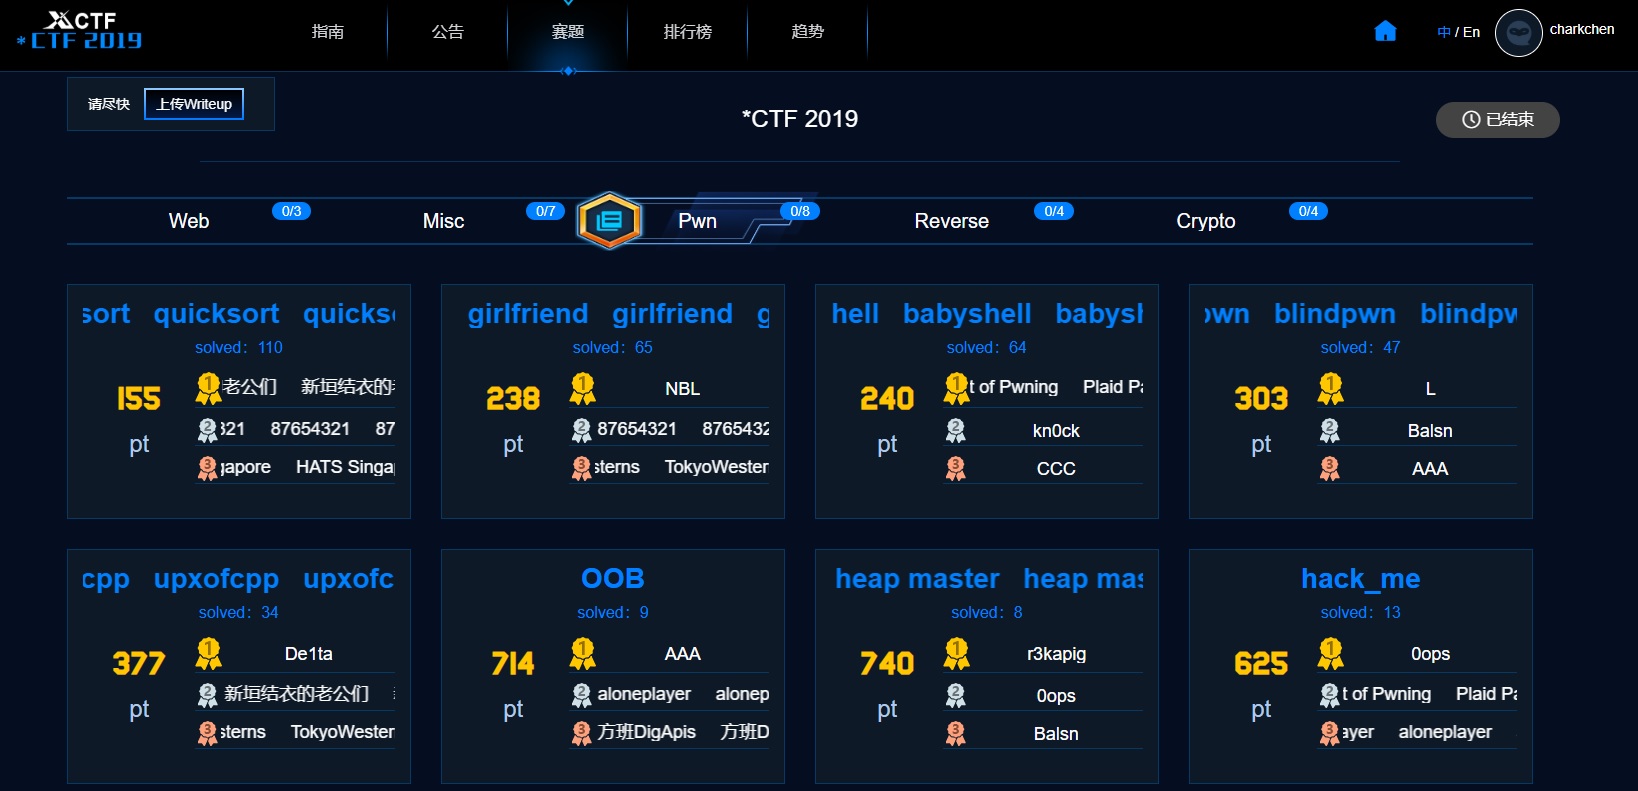
Task: Click the hexagon Pwn category badge icon
Action: (609, 221)
